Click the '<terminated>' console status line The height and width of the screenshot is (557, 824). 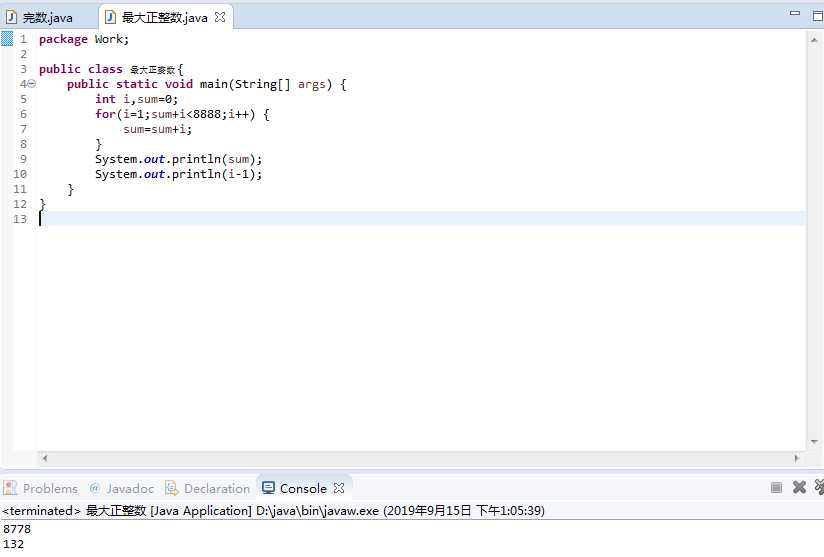pos(273,511)
